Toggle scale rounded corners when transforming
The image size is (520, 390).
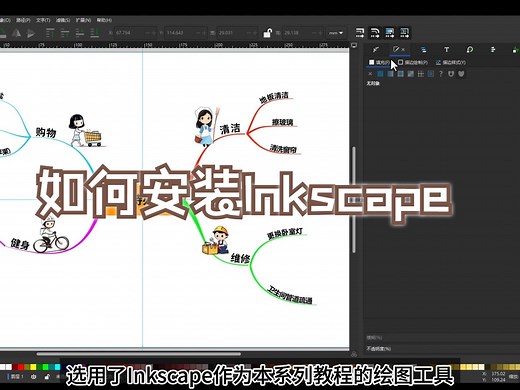(x=375, y=33)
